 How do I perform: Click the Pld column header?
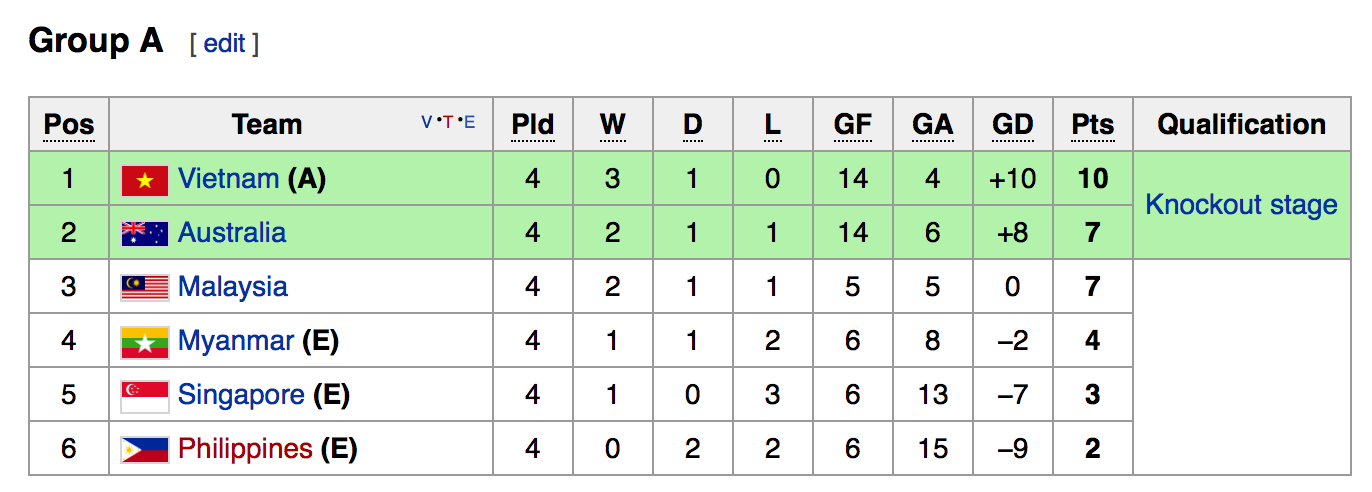click(532, 125)
